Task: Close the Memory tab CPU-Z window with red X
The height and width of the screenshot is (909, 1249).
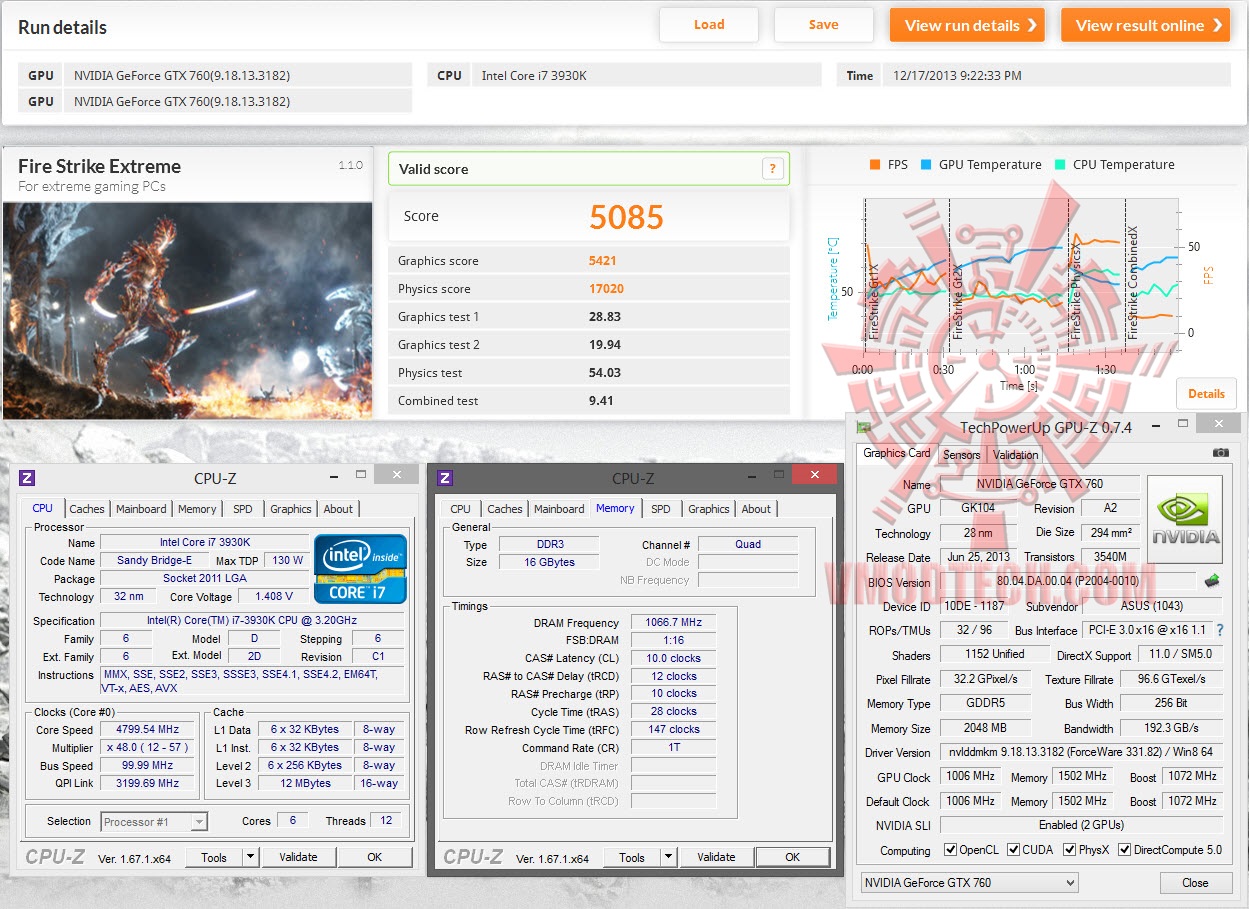Action: (814, 474)
